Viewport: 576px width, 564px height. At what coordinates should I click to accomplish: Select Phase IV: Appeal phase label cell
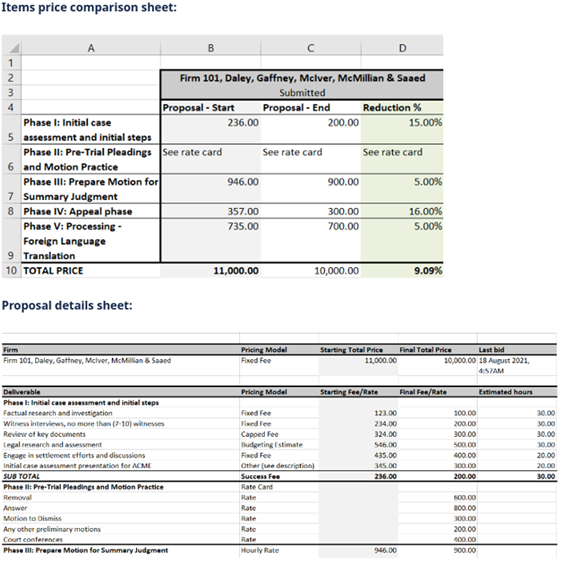tap(91, 211)
